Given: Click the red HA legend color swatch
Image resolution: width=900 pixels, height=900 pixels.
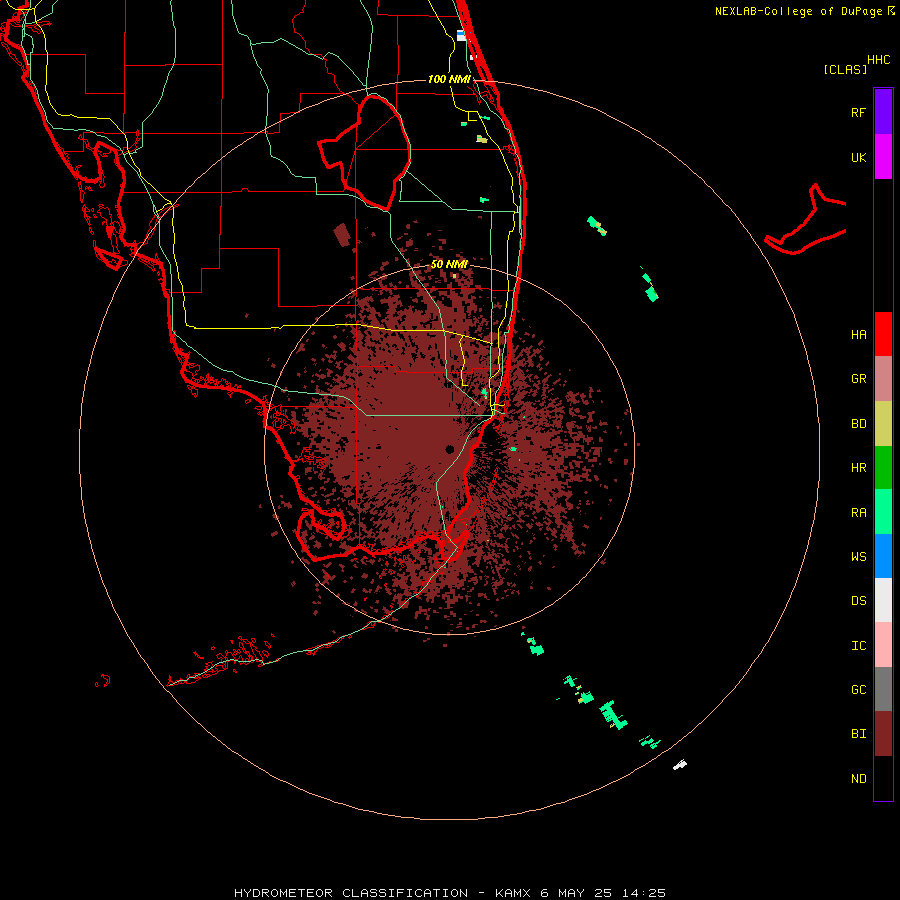Looking at the screenshot, I should (x=883, y=334).
